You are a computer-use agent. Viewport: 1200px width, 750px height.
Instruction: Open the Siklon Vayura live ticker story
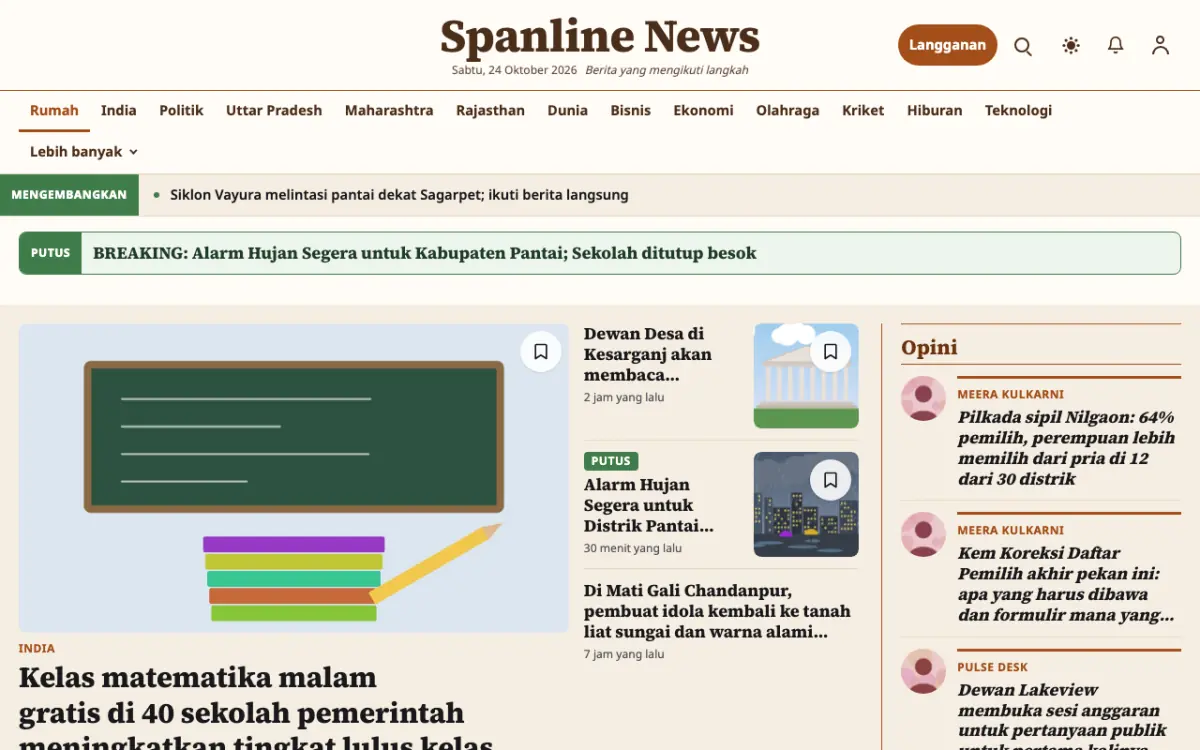pyautogui.click(x=399, y=195)
